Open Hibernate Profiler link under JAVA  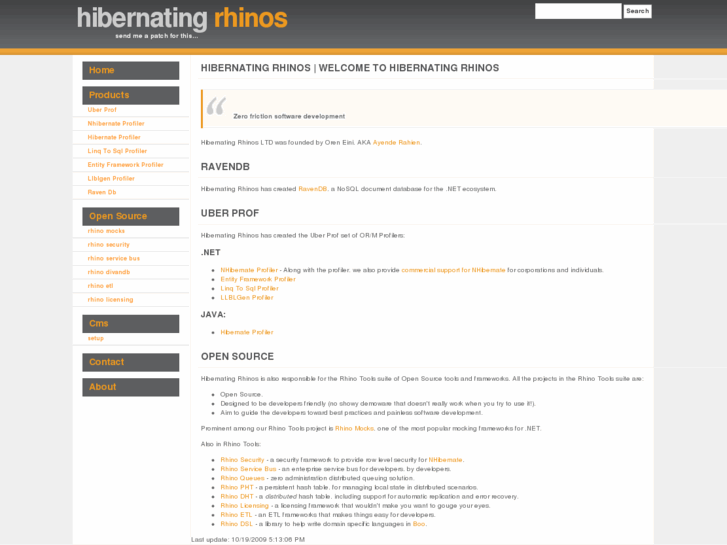[x=247, y=332]
